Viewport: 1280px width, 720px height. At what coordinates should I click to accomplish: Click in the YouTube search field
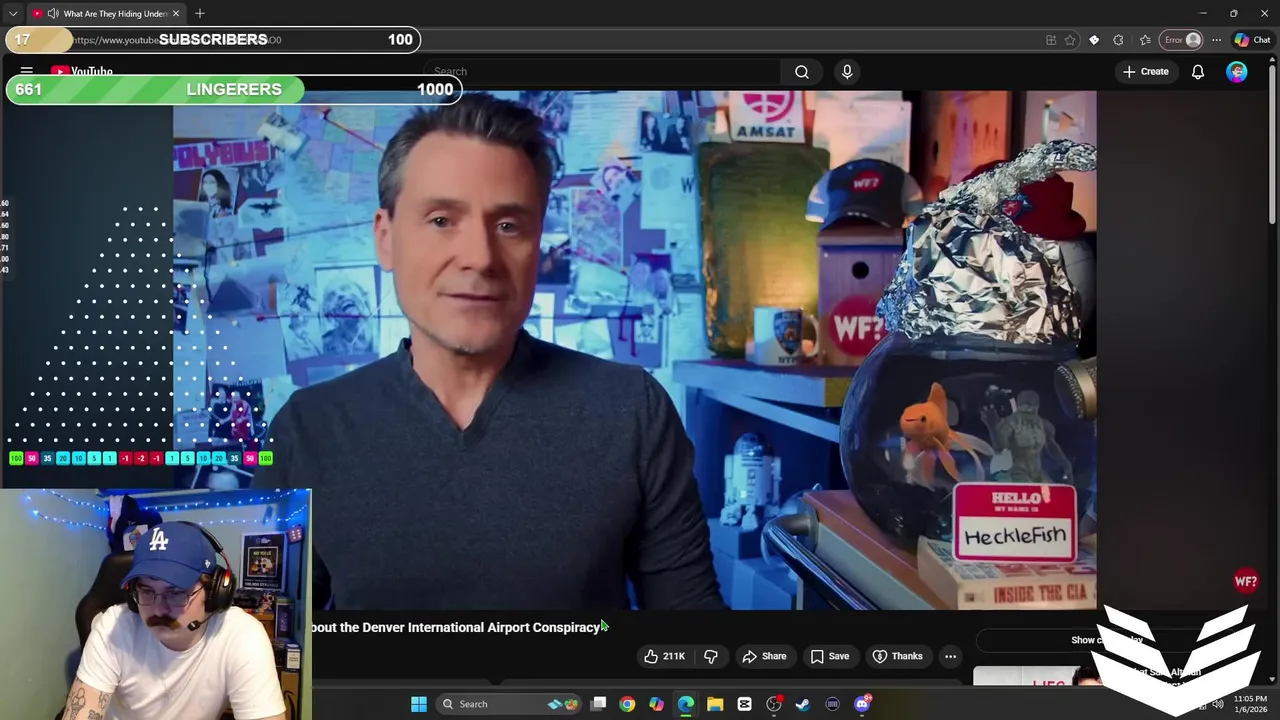coord(602,72)
